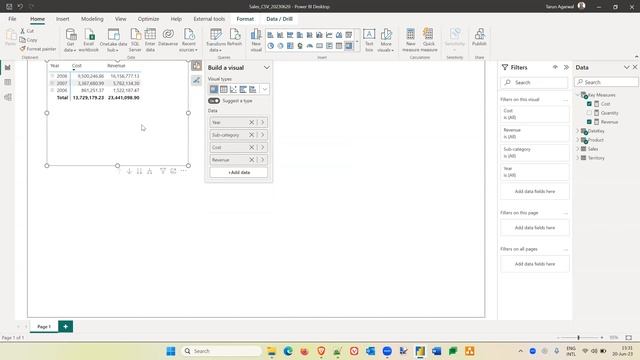Open More options ellipsis below table visual
Screen dimensions: 640x360
183,171
